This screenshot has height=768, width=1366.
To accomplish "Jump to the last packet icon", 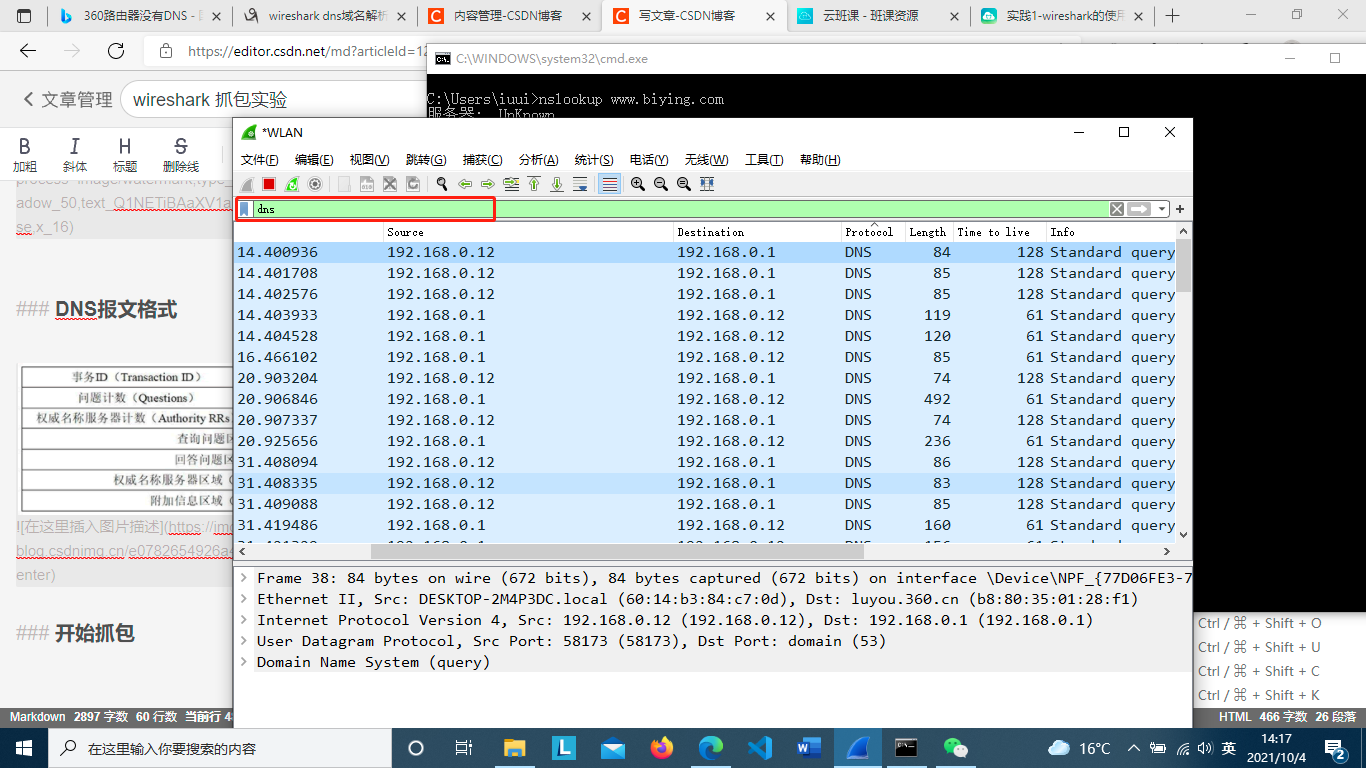I will 556,184.
